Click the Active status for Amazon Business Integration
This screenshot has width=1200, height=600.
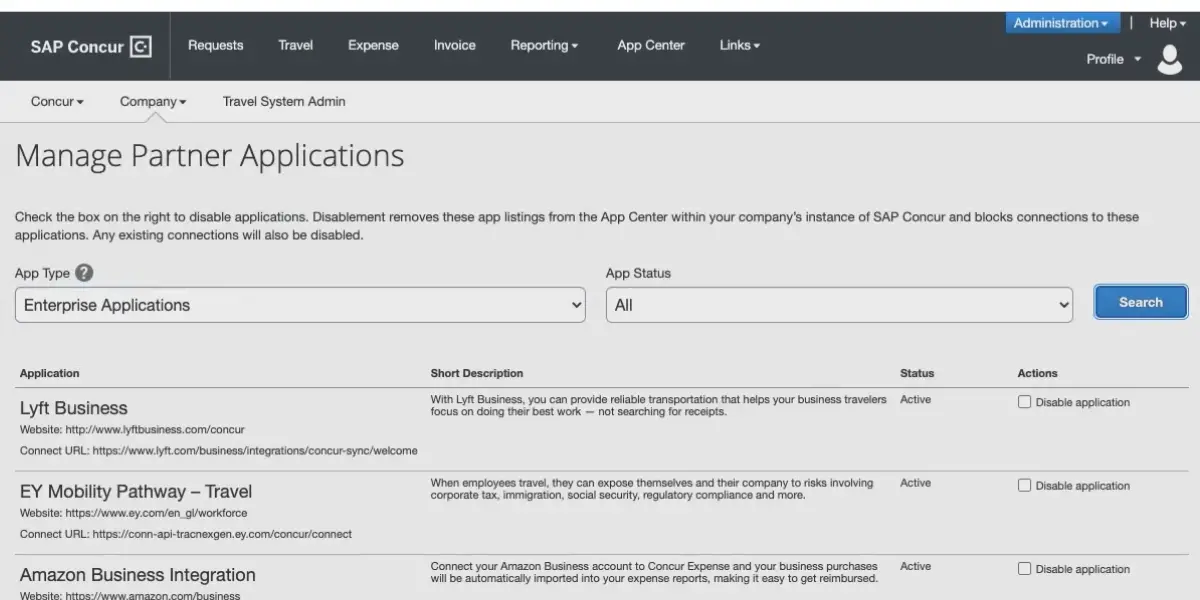point(915,565)
